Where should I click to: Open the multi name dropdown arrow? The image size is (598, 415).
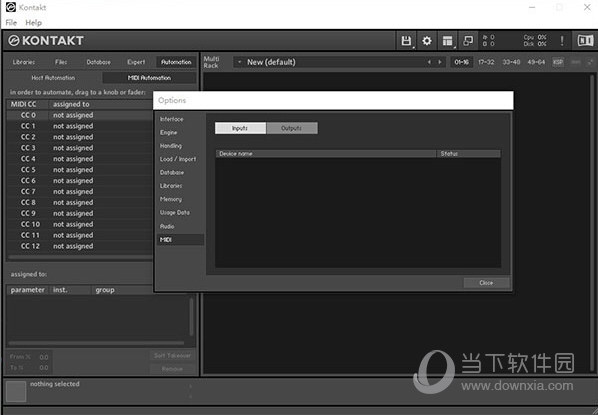coord(240,62)
